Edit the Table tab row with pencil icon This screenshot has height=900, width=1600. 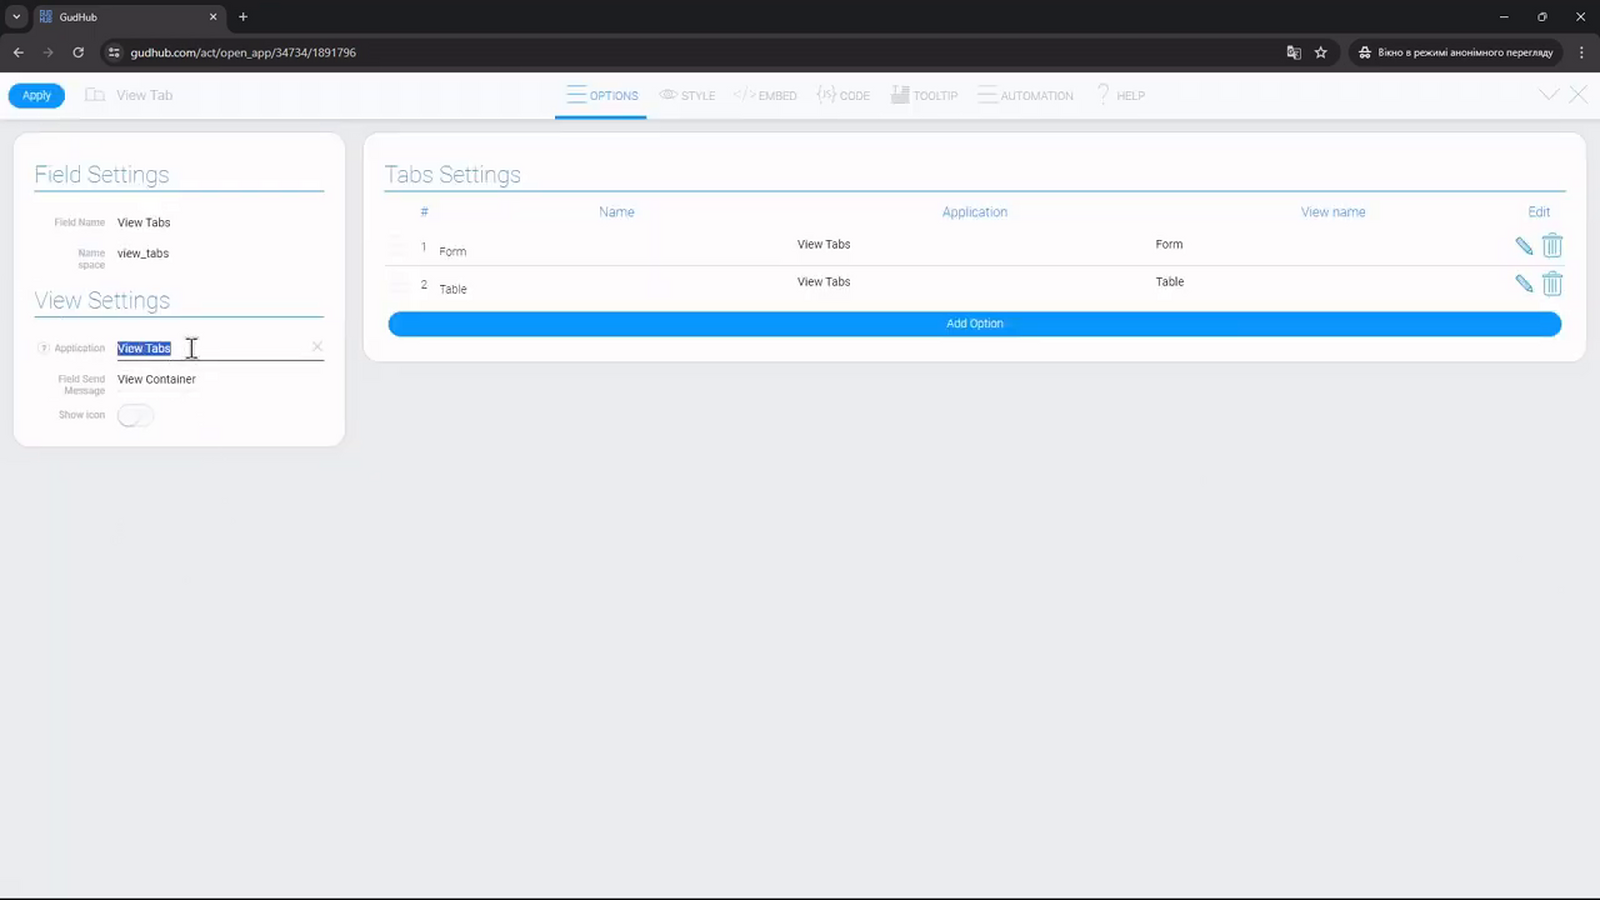[1524, 284]
